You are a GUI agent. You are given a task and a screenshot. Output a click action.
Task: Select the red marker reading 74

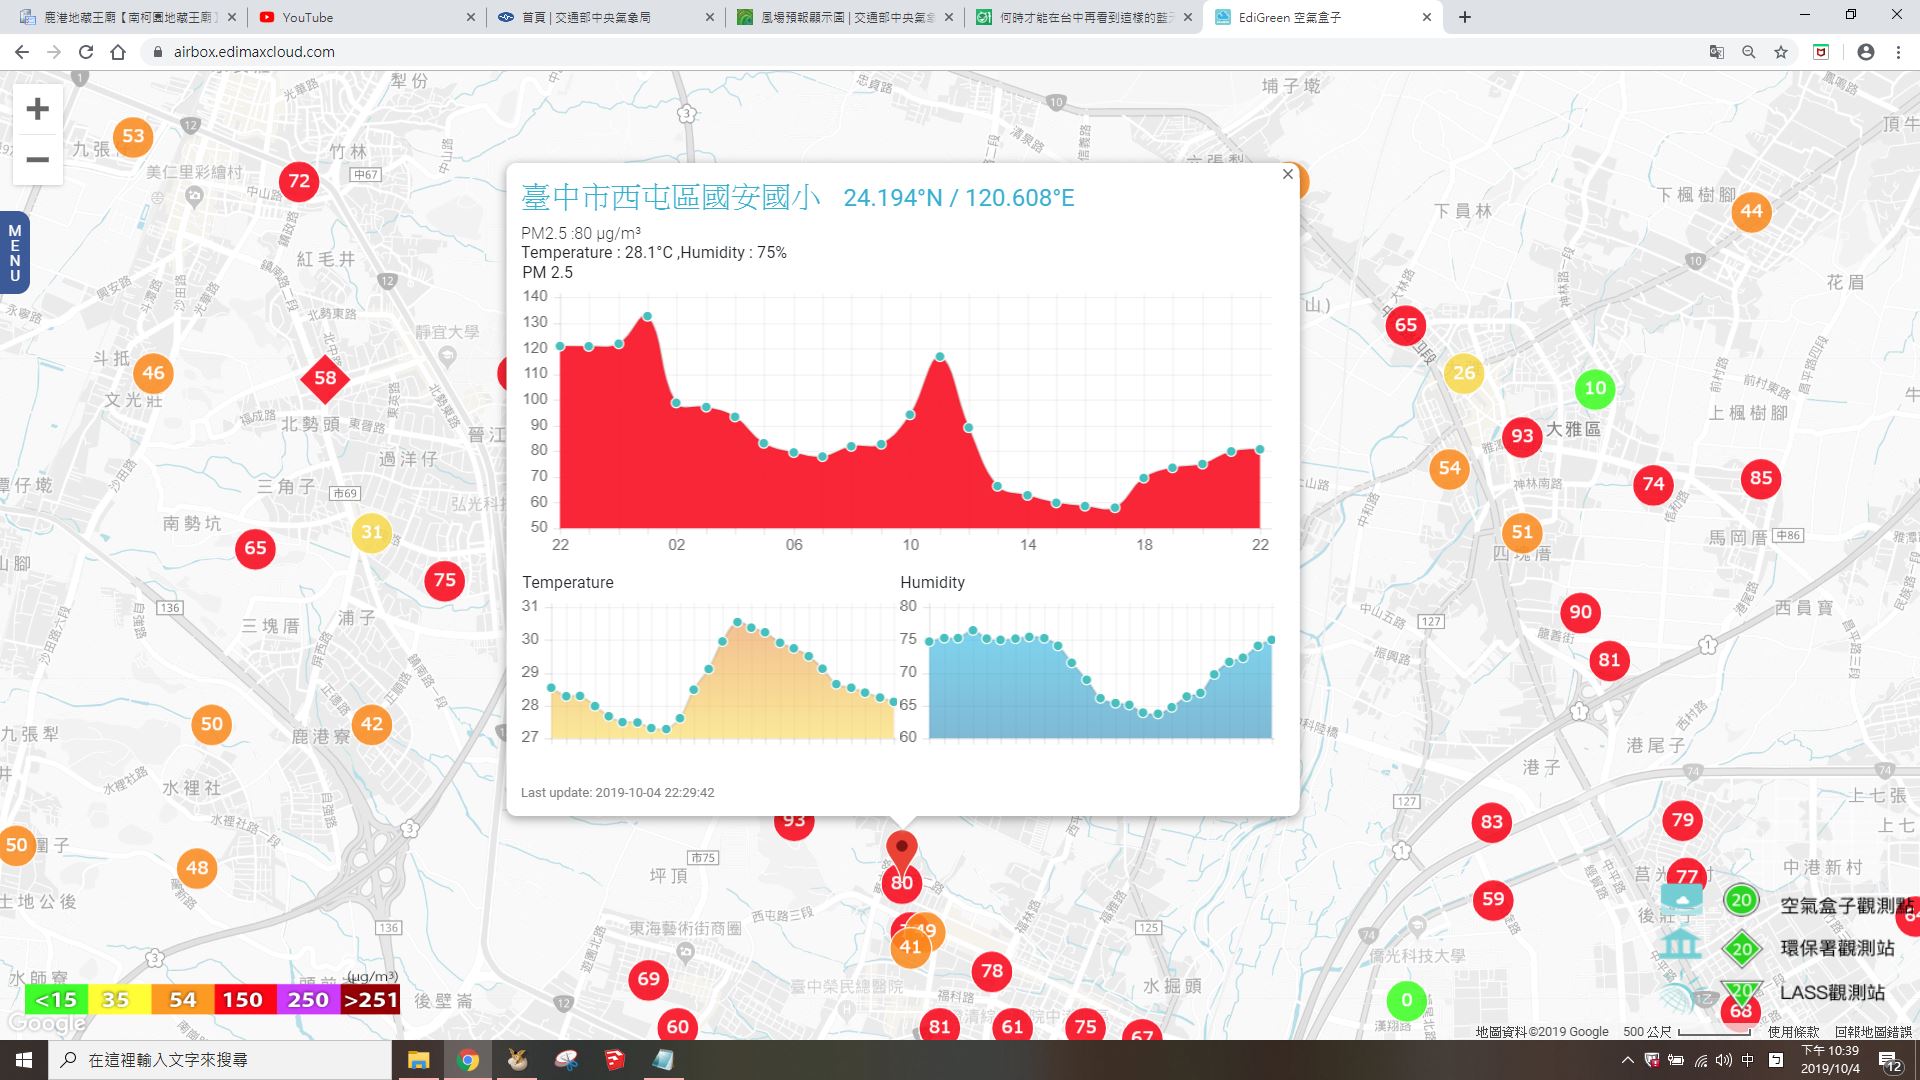[1654, 485]
